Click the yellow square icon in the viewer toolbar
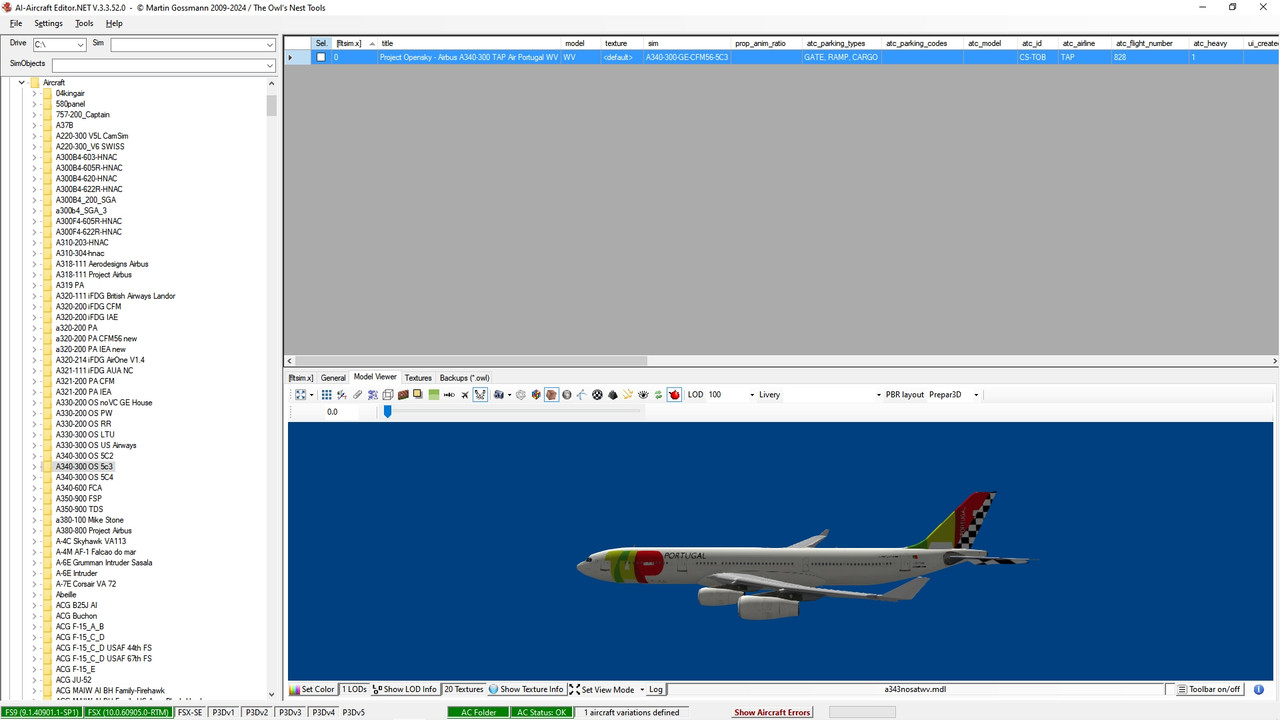 [x=418, y=394]
